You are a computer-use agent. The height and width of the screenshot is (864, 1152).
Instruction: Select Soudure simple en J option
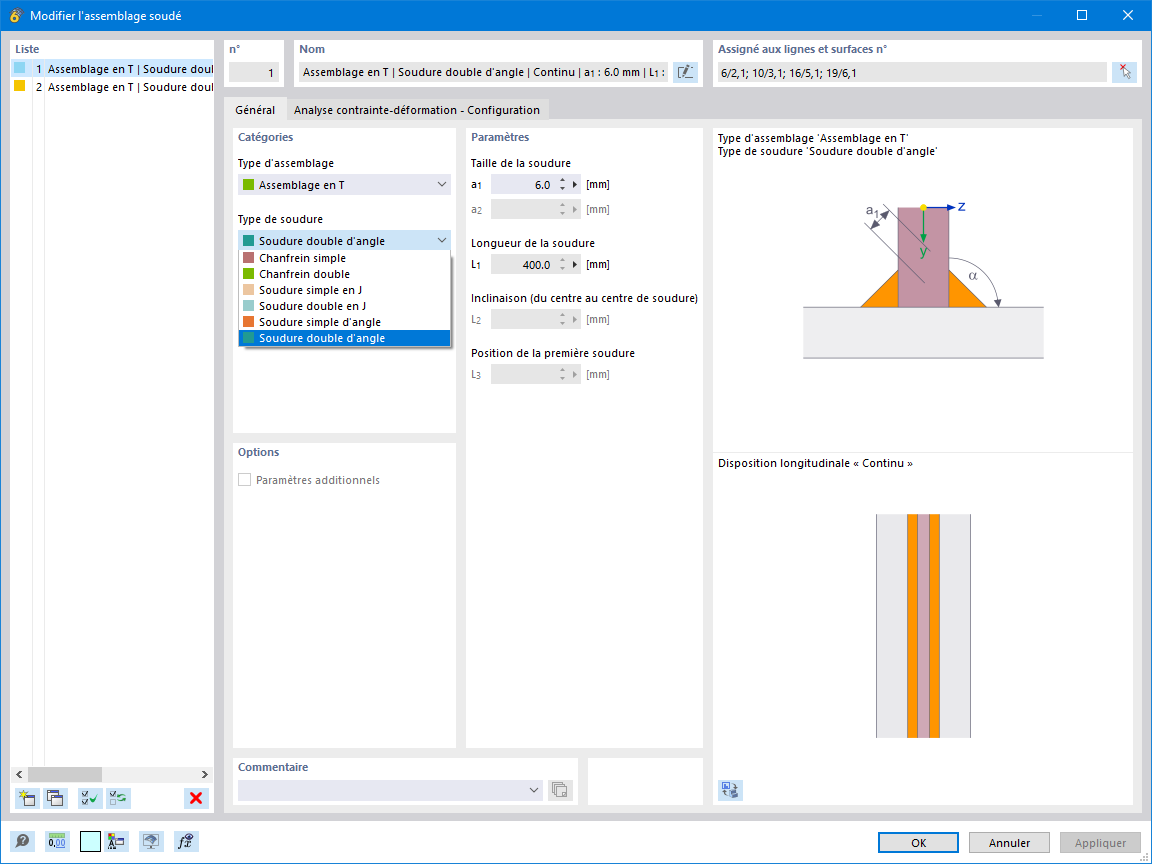tap(345, 290)
